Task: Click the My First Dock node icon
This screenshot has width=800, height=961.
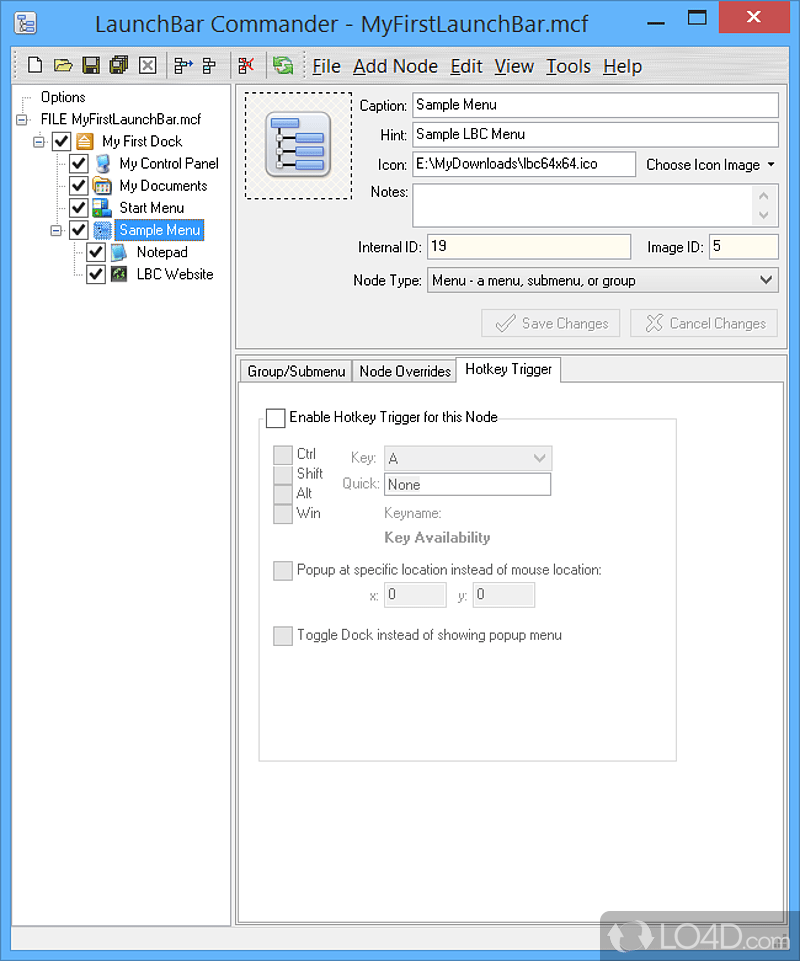Action: [85, 142]
